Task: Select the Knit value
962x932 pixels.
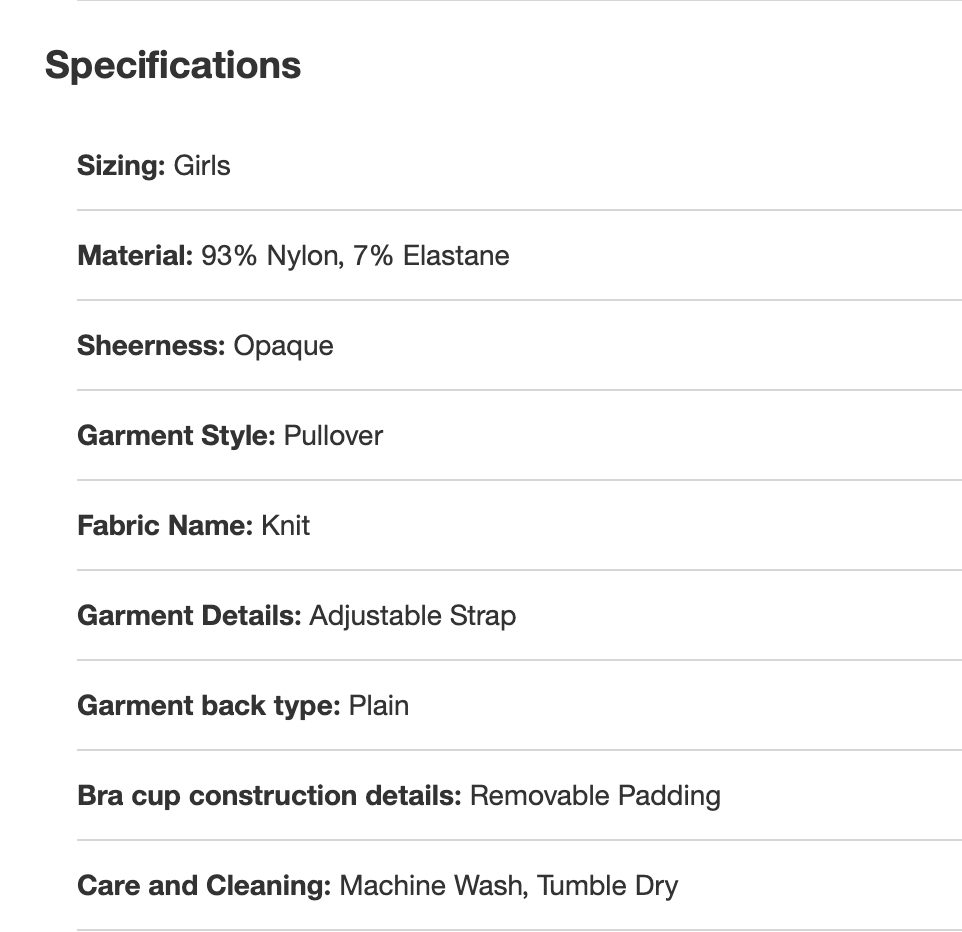Action: (x=286, y=525)
